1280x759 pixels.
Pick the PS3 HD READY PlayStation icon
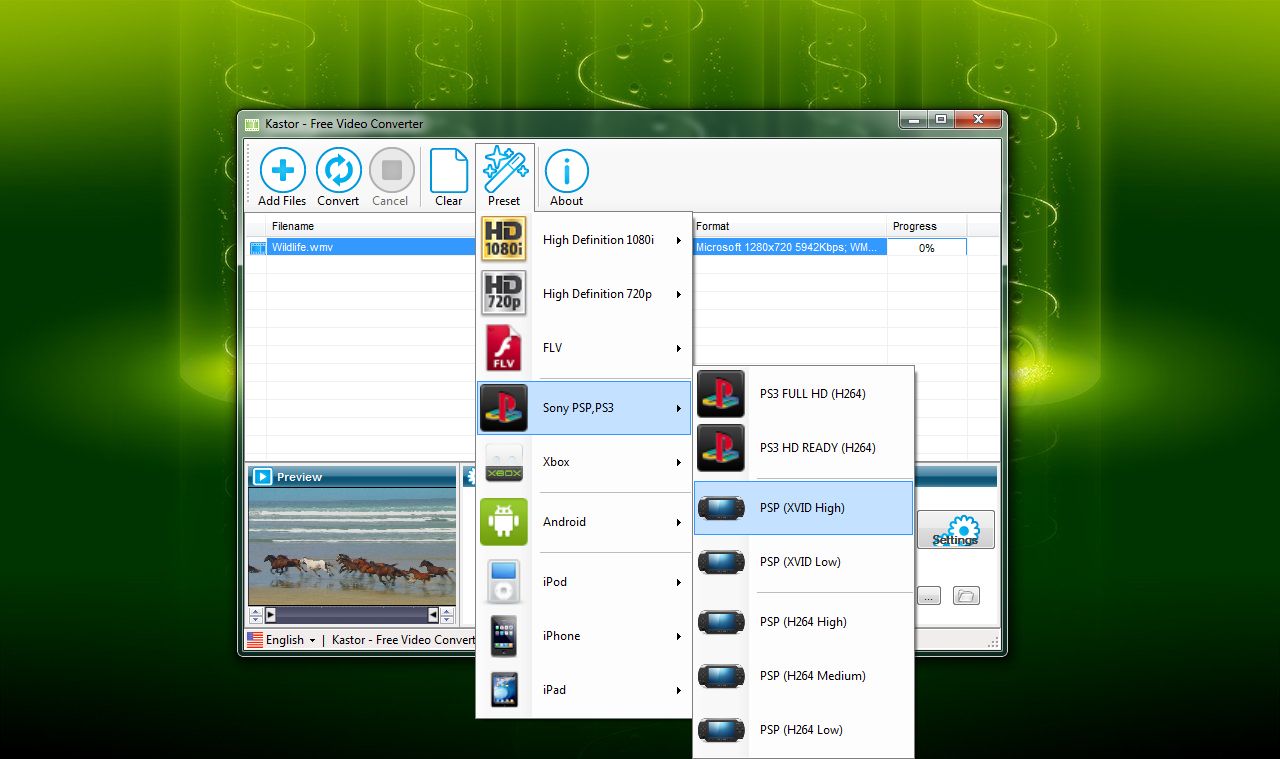[720, 448]
